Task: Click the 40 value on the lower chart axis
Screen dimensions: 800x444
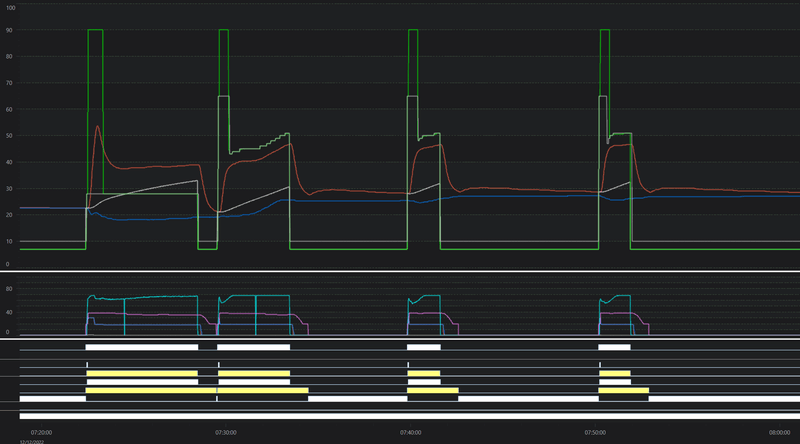Action: 9,312
